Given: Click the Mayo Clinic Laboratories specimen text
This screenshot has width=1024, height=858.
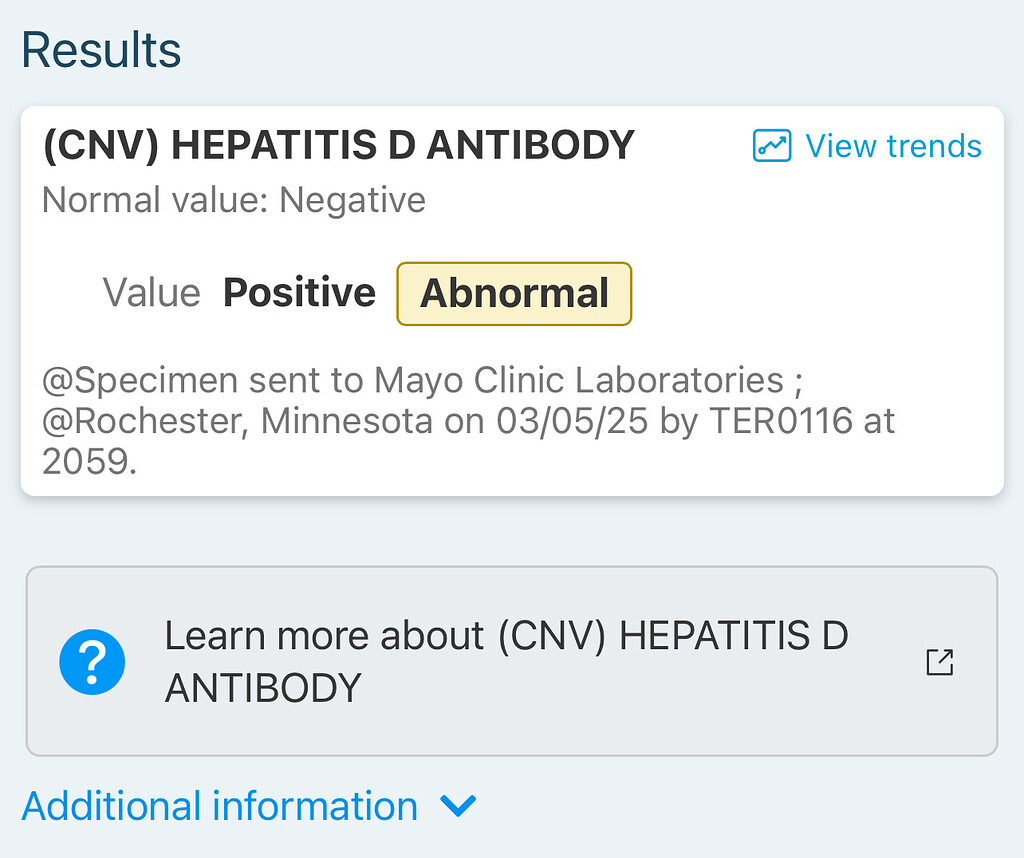Looking at the screenshot, I should click(578, 380).
